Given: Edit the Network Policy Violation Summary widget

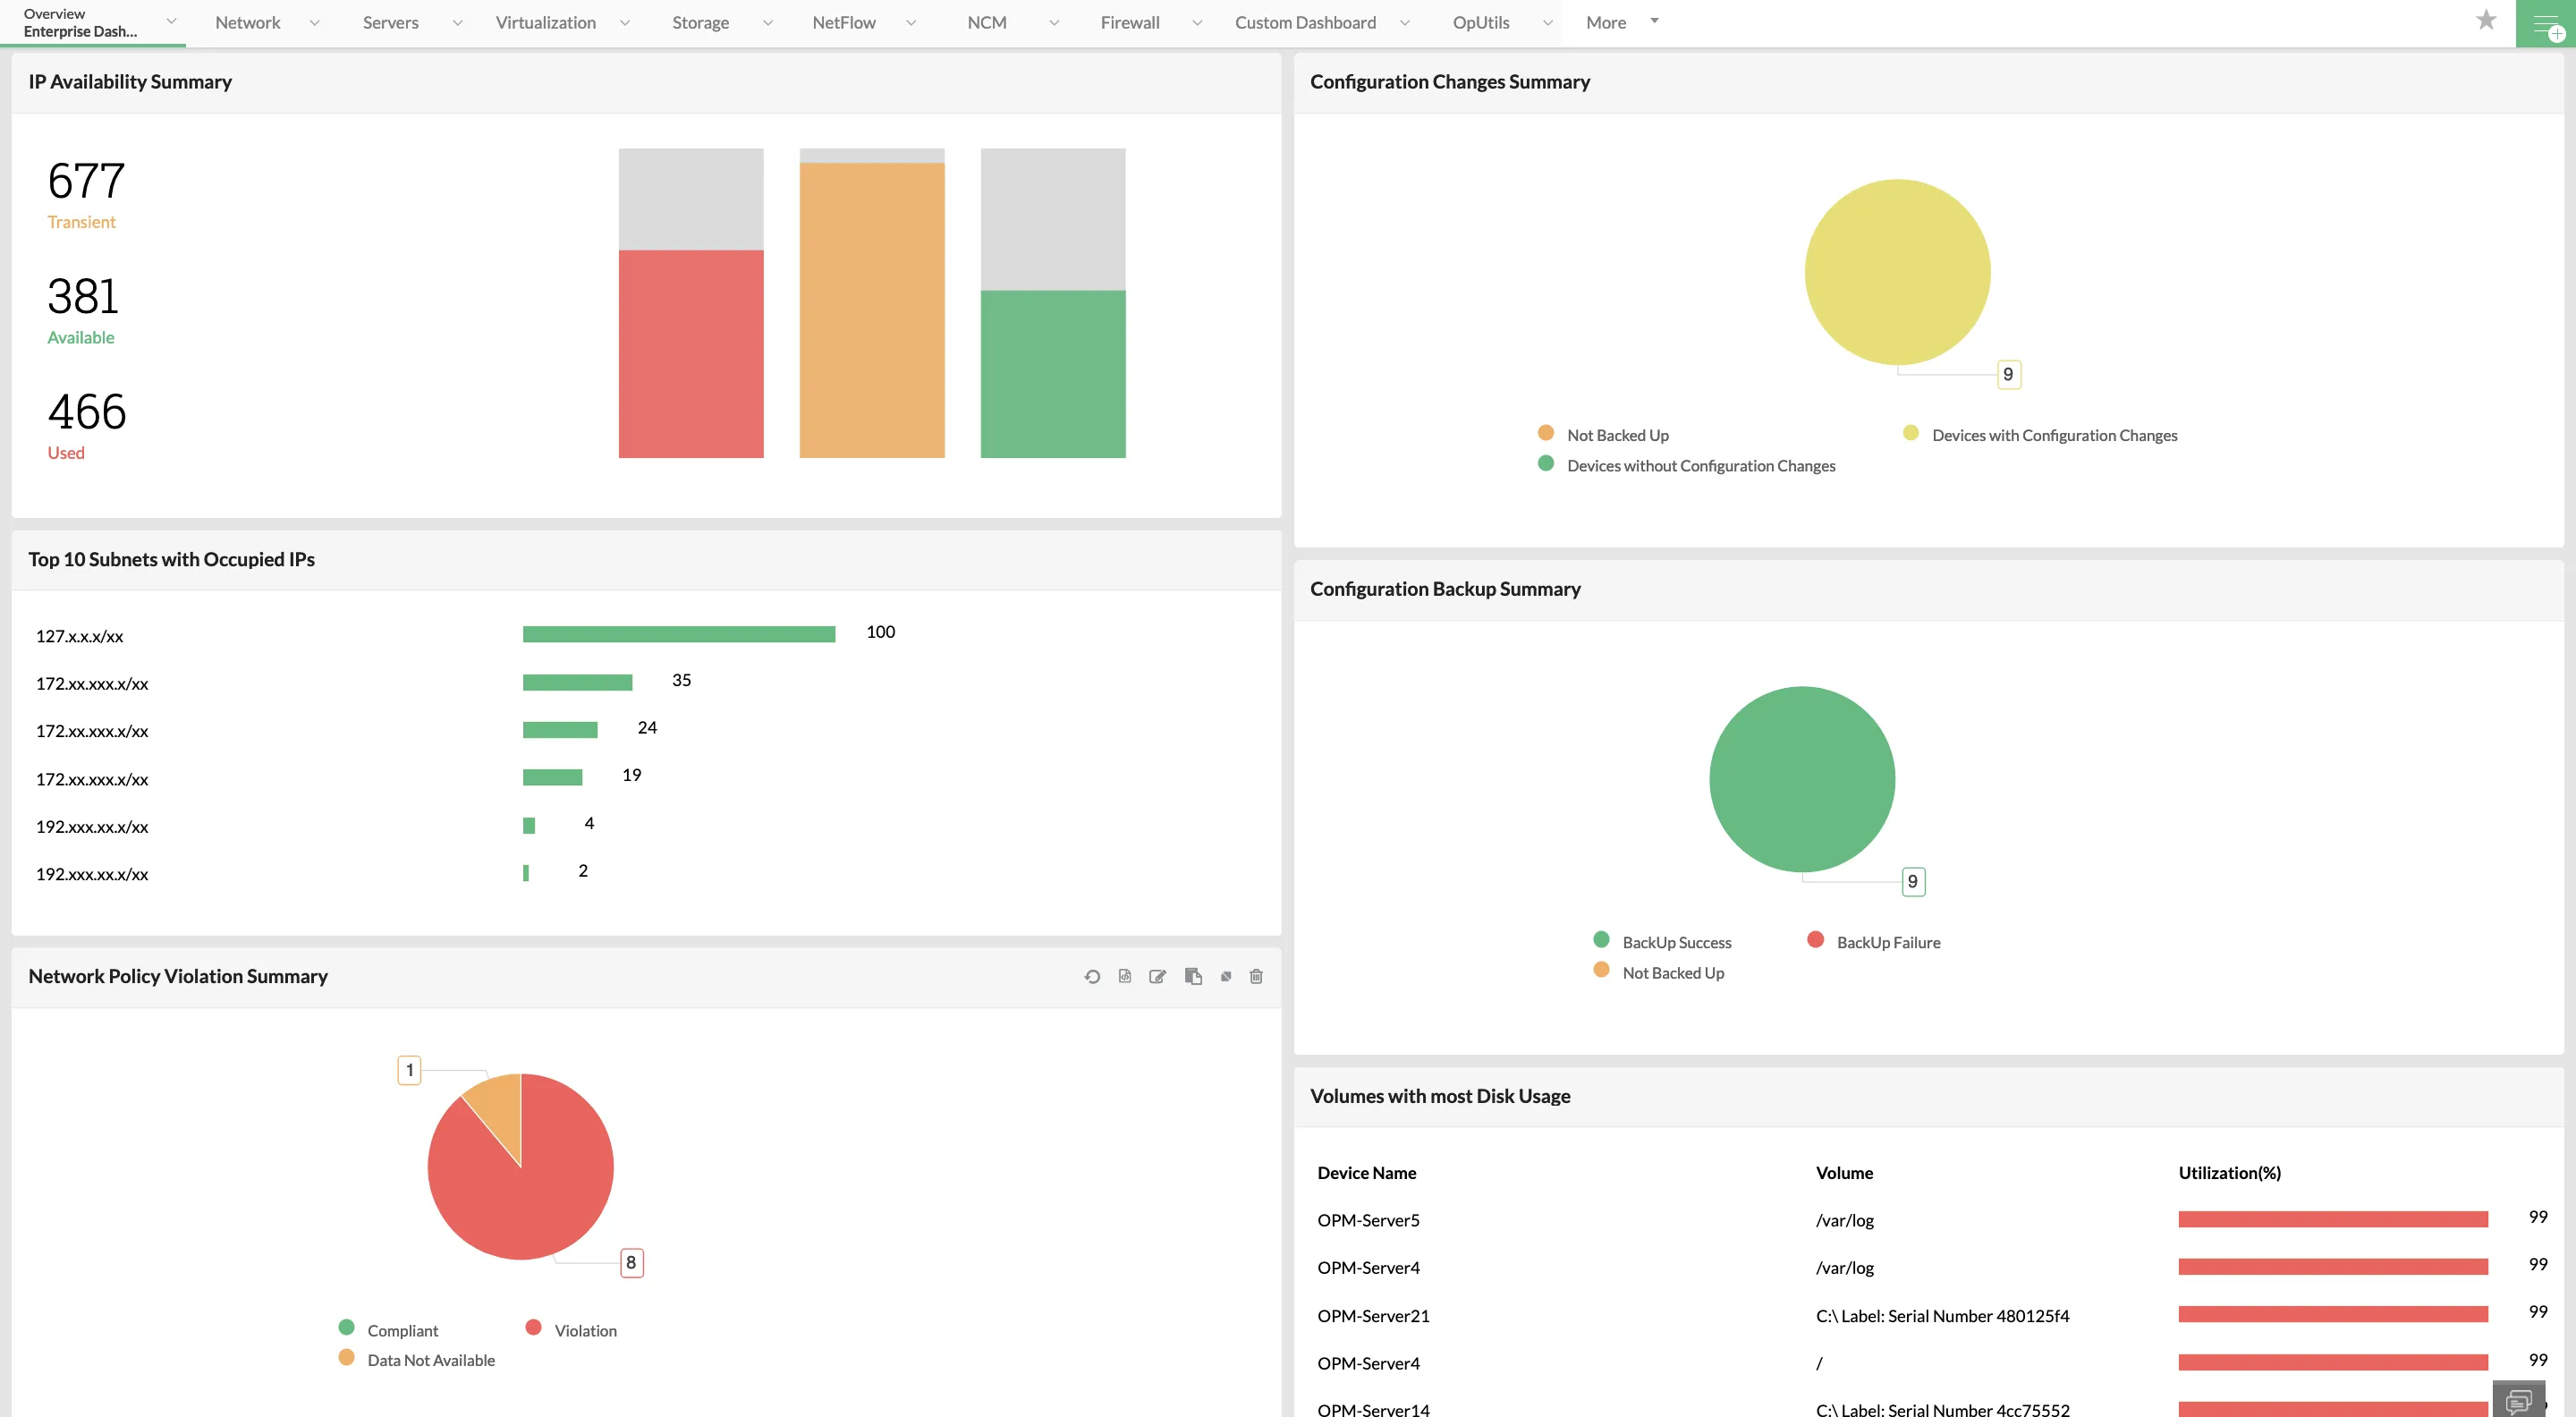Looking at the screenshot, I should tap(1158, 977).
